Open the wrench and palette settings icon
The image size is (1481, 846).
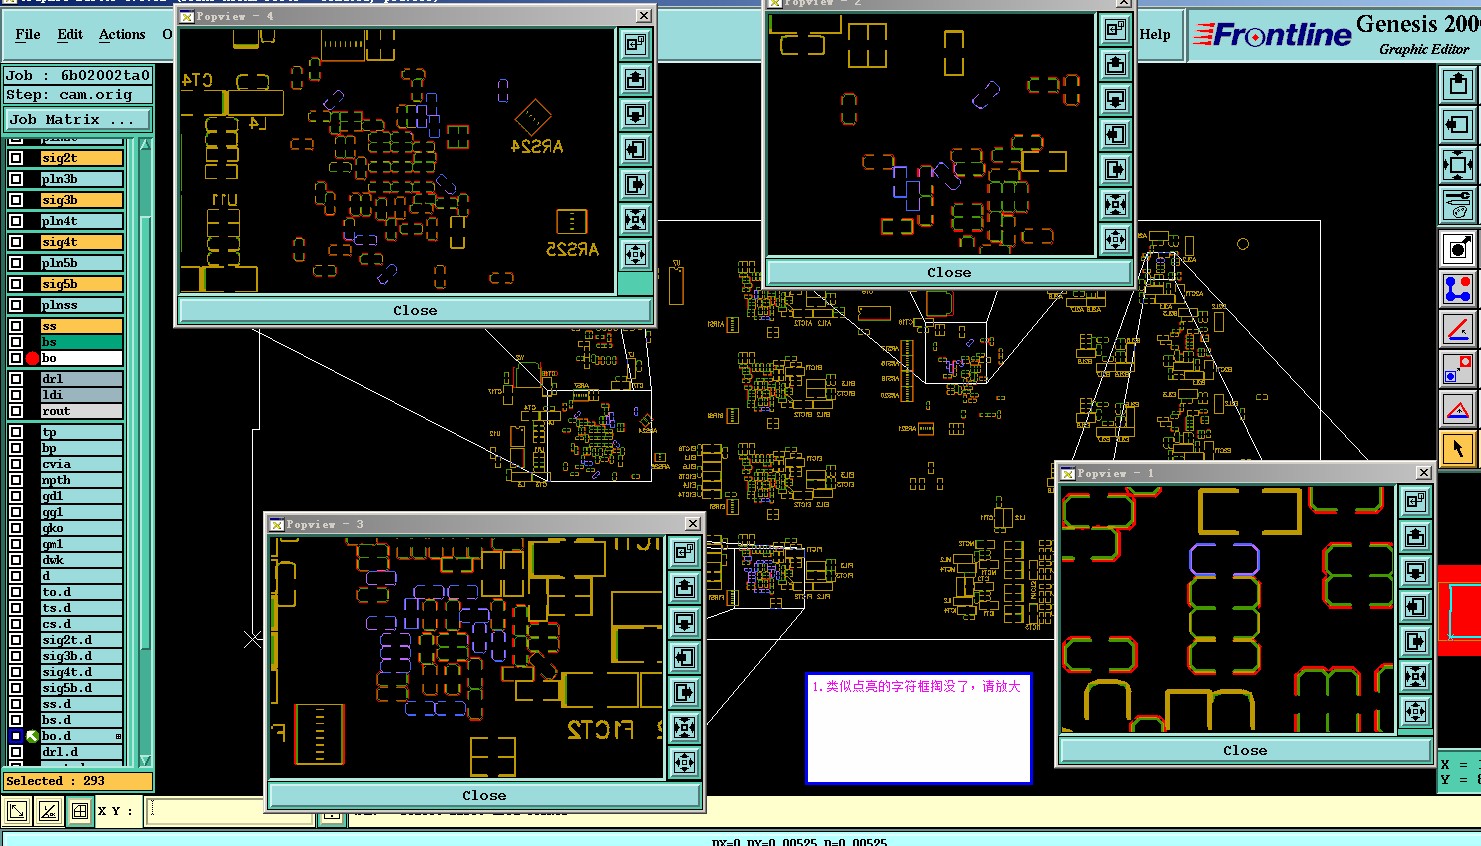coord(1458,204)
